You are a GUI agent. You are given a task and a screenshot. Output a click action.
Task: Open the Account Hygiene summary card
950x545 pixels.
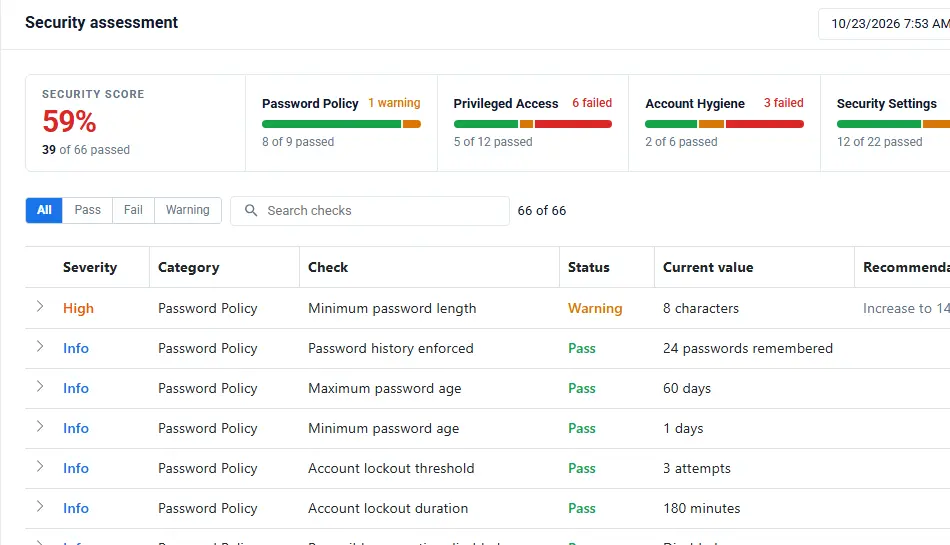[724, 123]
